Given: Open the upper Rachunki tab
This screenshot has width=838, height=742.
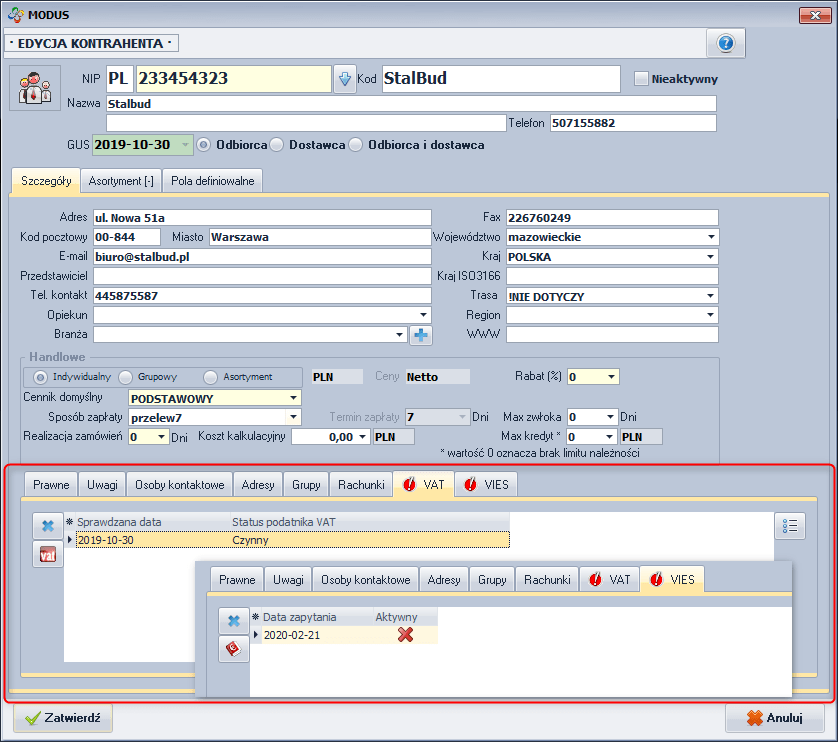Looking at the screenshot, I should 361,485.
